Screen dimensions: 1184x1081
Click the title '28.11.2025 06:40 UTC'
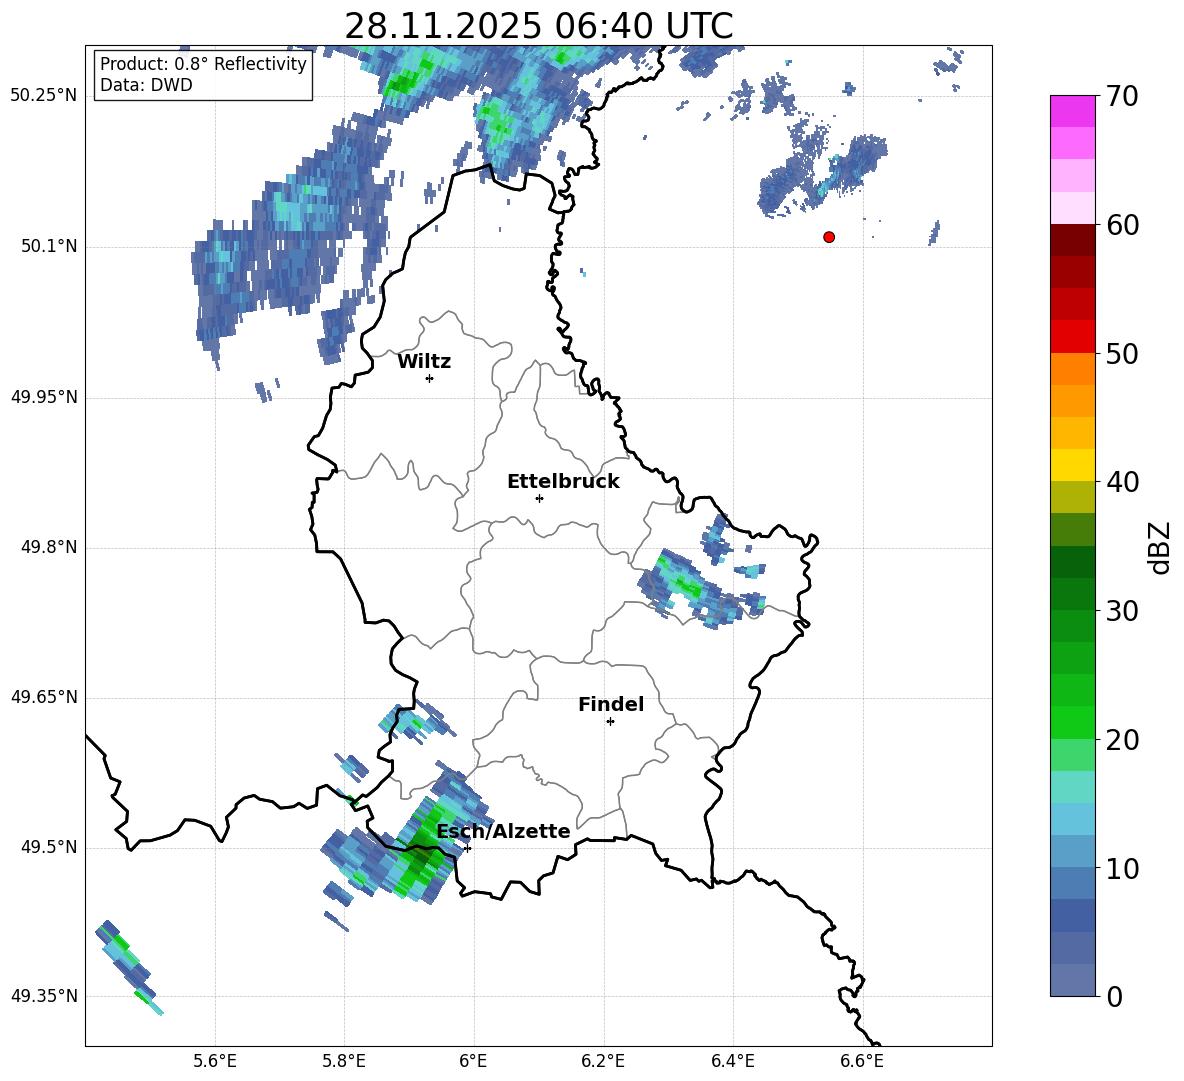click(x=539, y=26)
